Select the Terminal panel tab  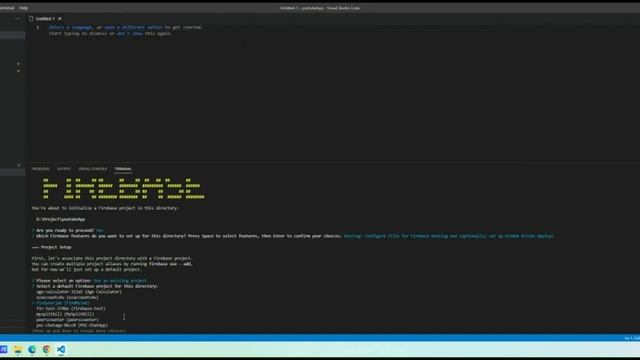123,169
